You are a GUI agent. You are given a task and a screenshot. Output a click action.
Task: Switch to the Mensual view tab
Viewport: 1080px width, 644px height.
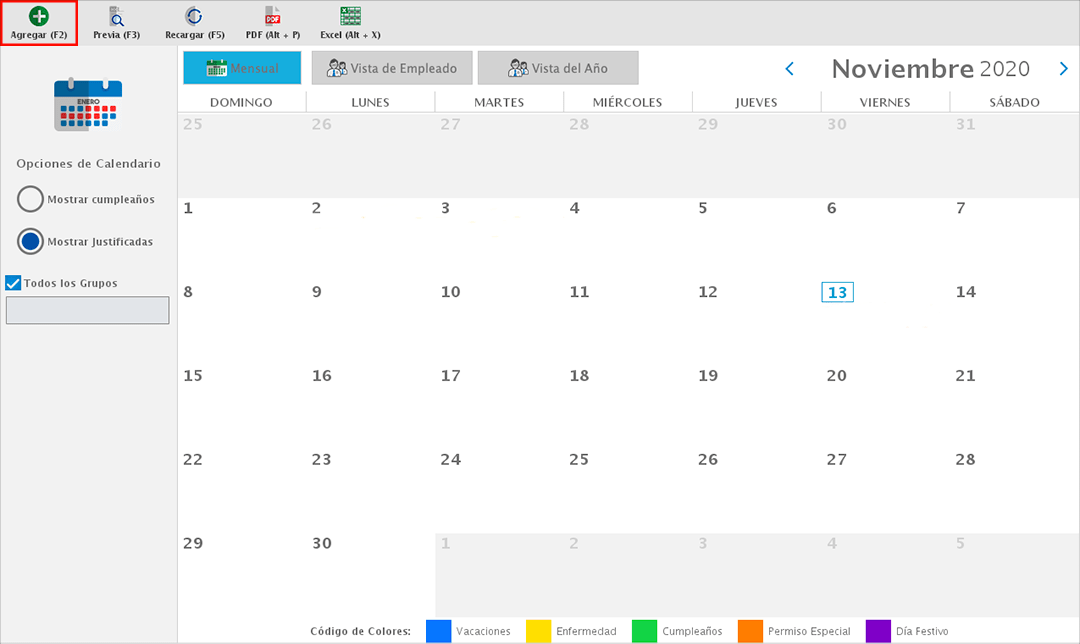(x=242, y=68)
